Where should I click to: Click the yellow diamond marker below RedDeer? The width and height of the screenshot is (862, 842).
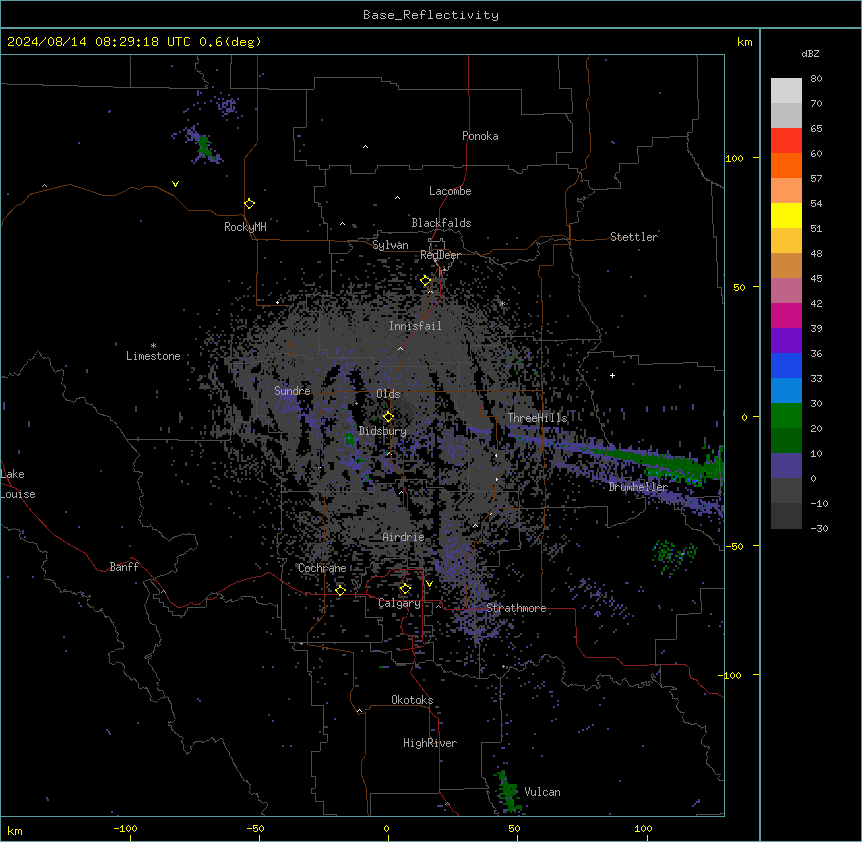coord(426,281)
